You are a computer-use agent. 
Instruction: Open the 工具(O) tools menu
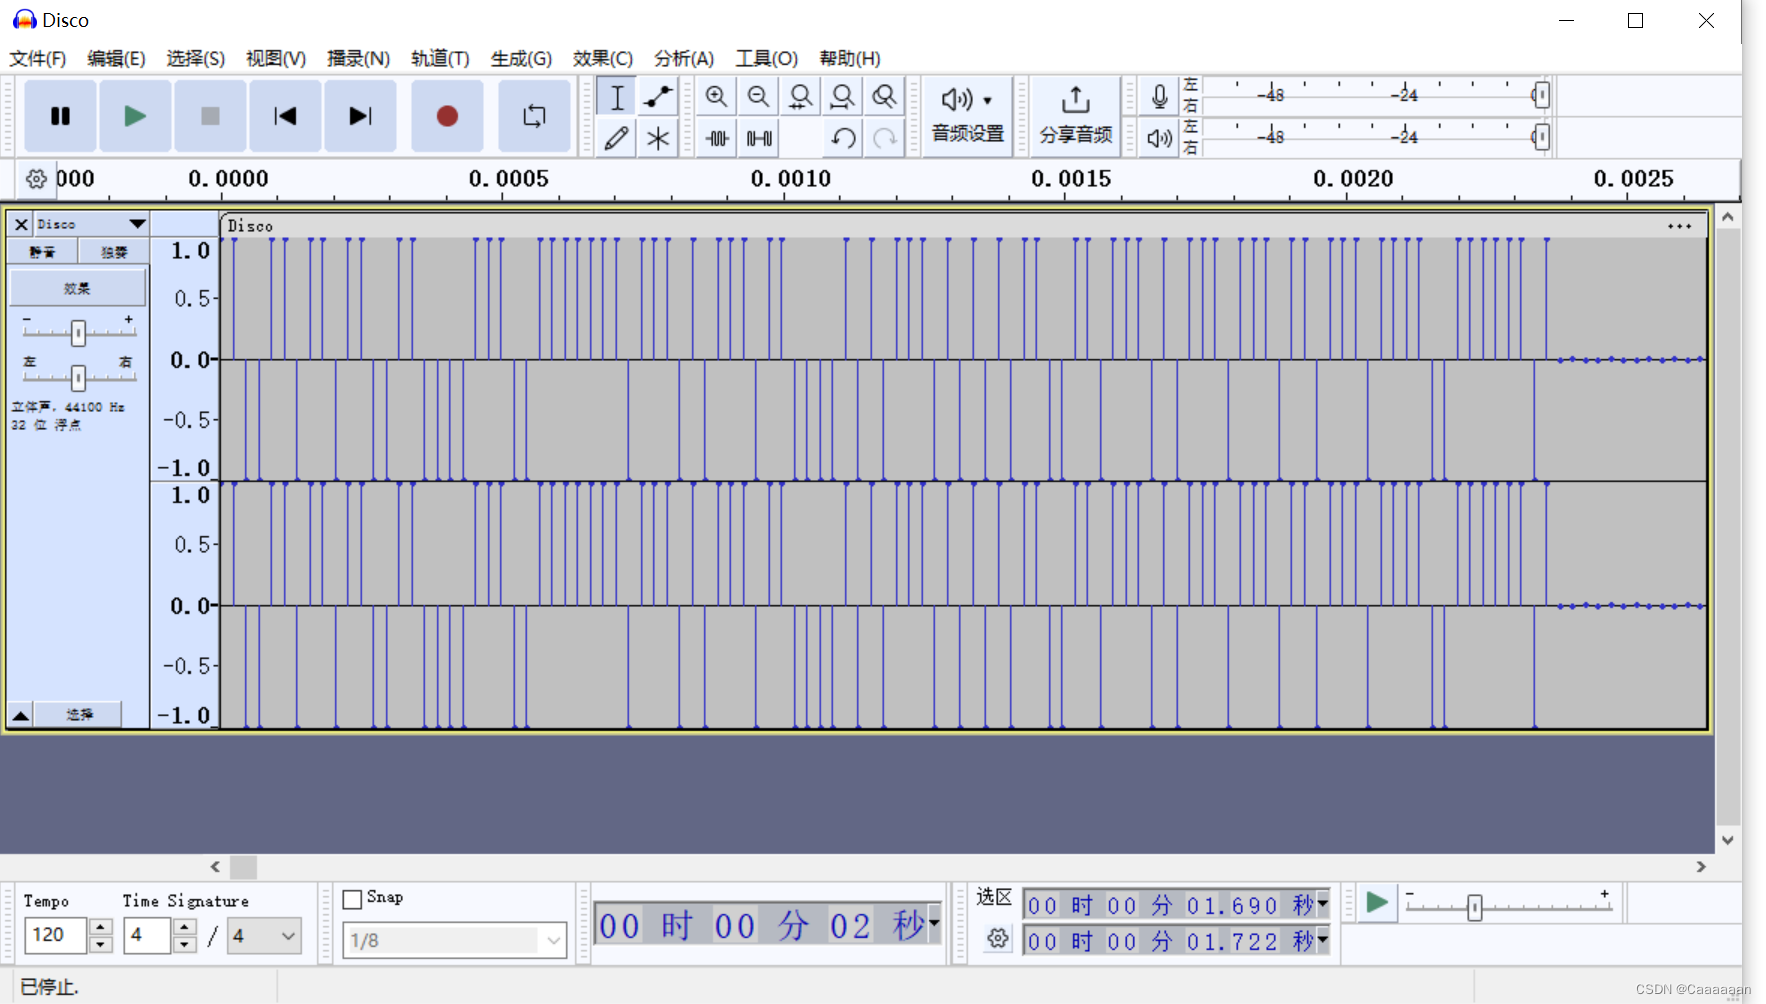tap(766, 58)
